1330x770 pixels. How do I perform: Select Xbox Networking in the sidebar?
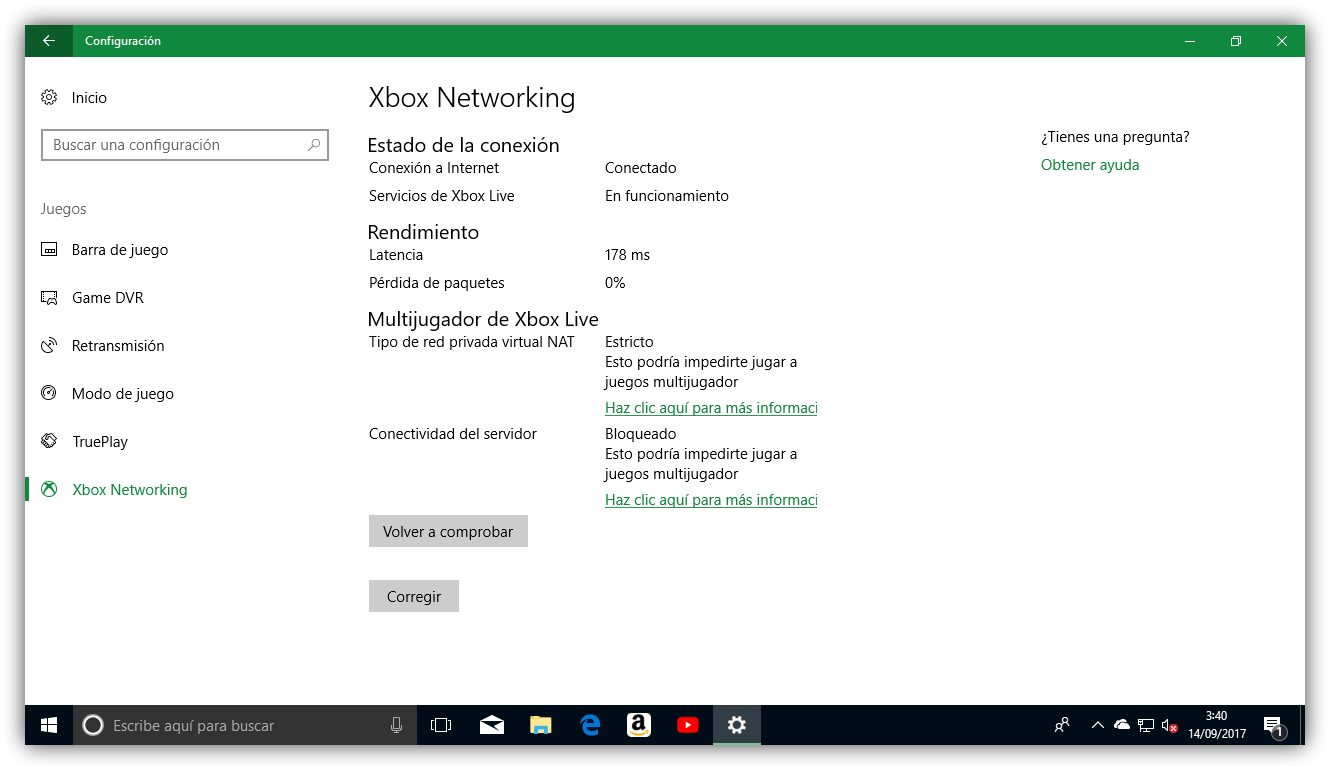click(x=114, y=490)
